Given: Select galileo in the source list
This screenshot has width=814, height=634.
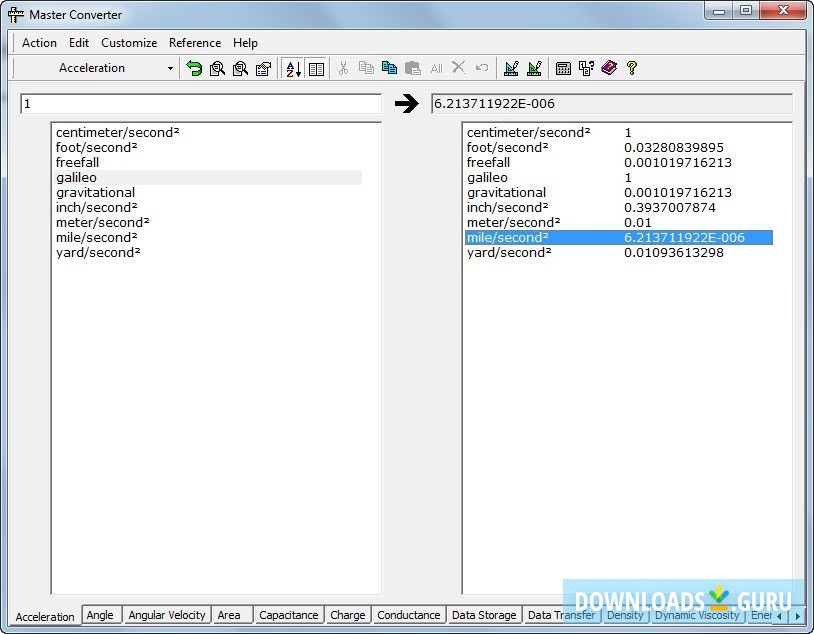Looking at the screenshot, I should (x=208, y=178).
